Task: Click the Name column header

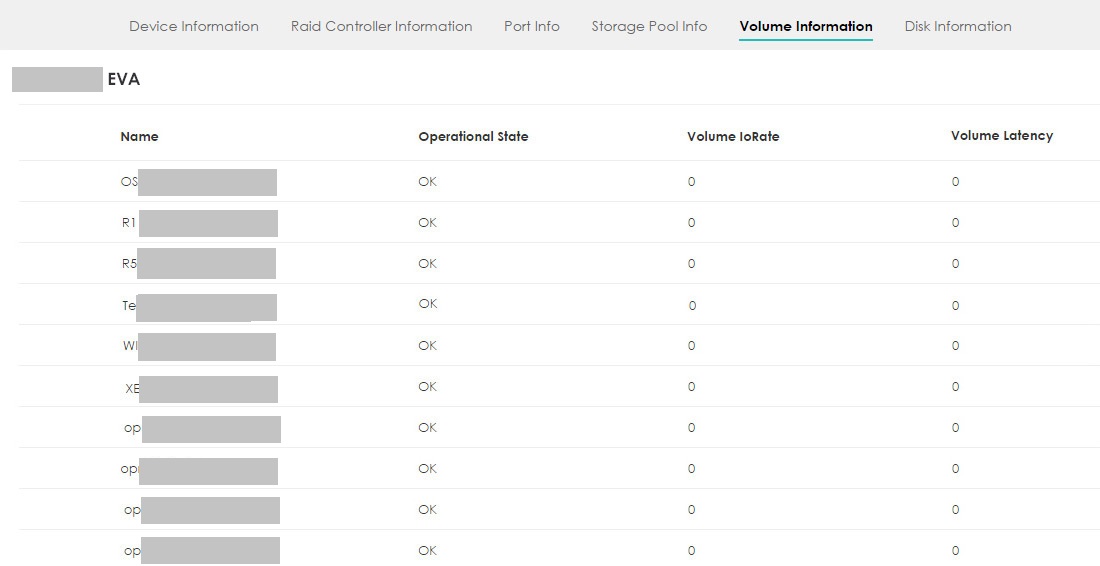Action: (x=139, y=136)
